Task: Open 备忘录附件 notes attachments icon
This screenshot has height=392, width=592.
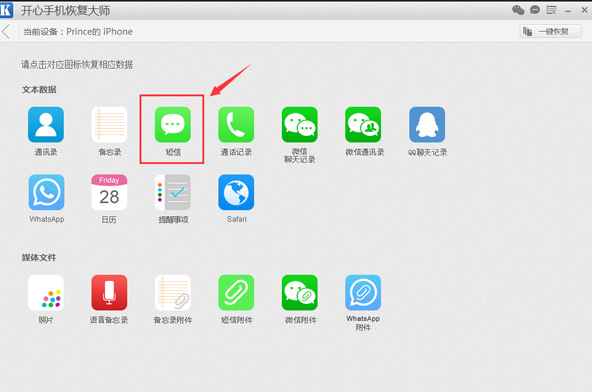Action: point(173,293)
